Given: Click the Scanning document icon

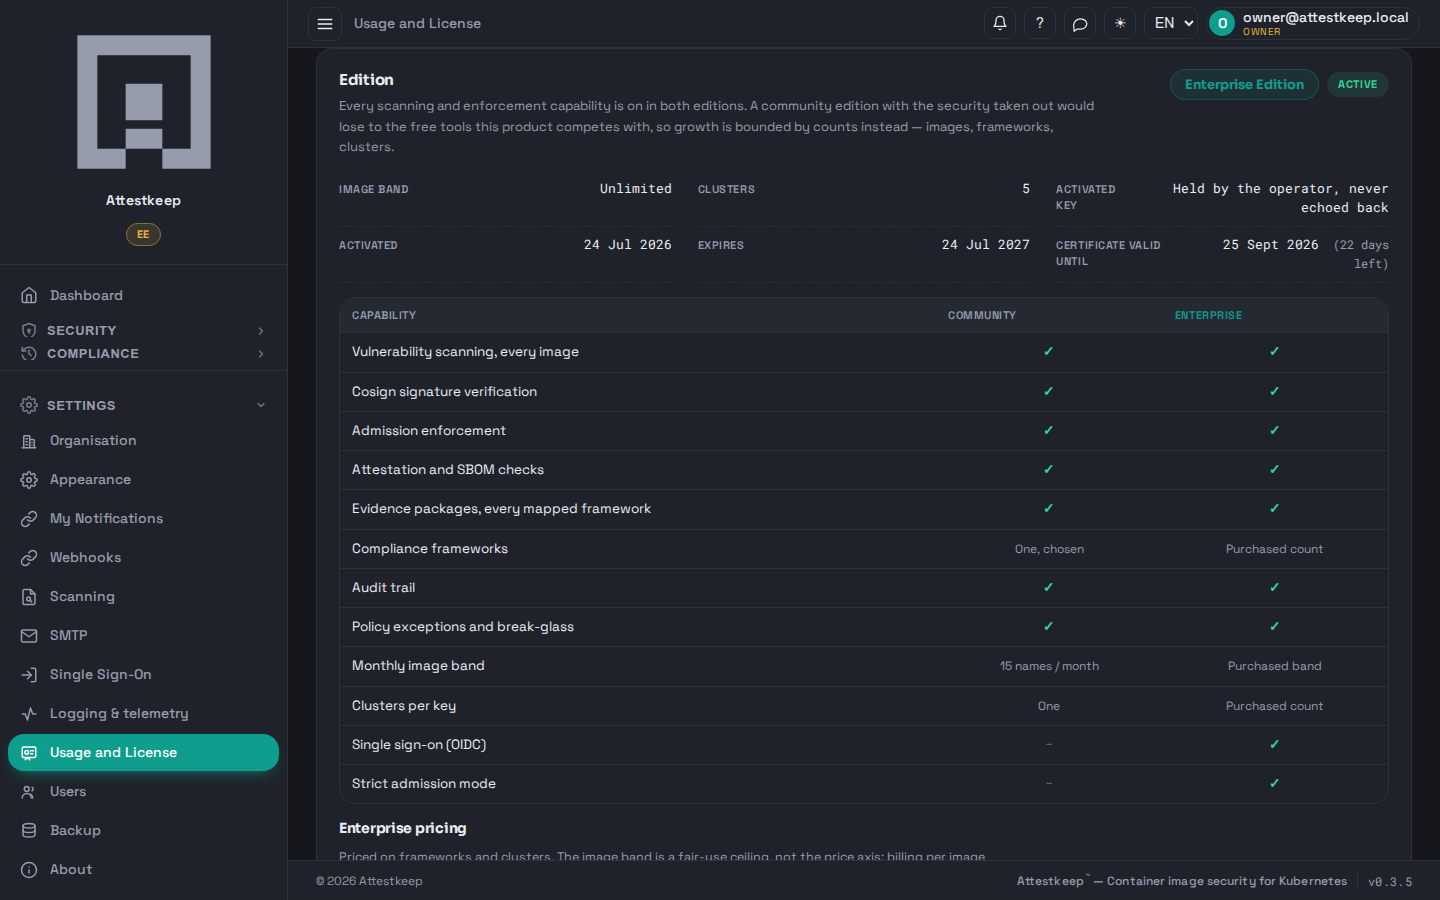Looking at the screenshot, I should 29,597.
